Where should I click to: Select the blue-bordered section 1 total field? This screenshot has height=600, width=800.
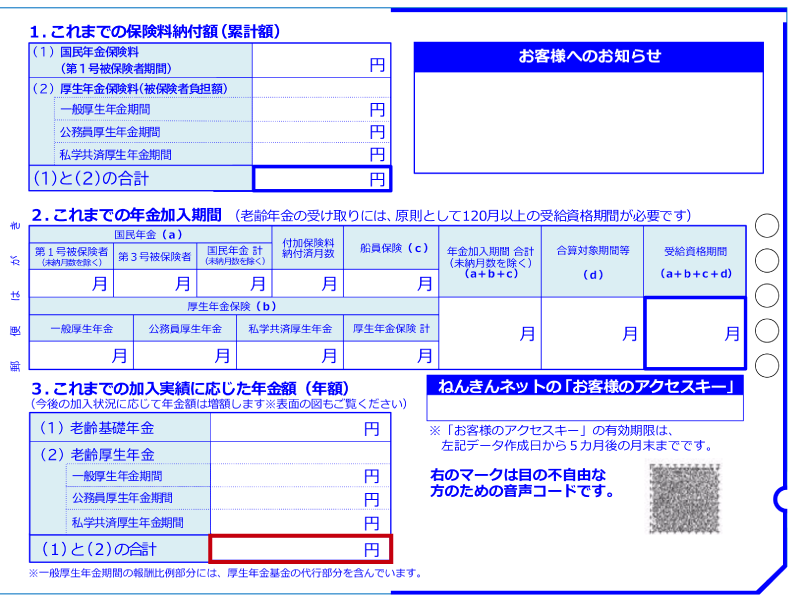point(321,179)
